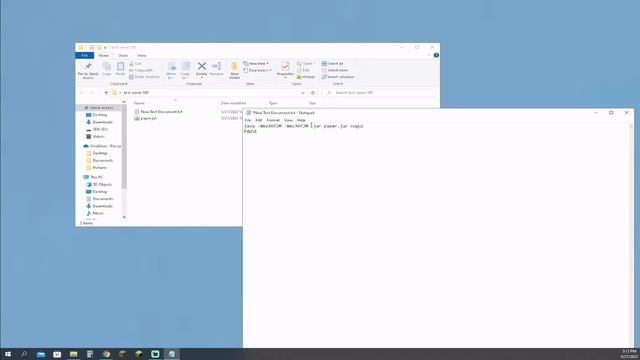Viewport: 640px width, 360px height.
Task: Click the Up arrow navigation button
Action: coord(106,93)
